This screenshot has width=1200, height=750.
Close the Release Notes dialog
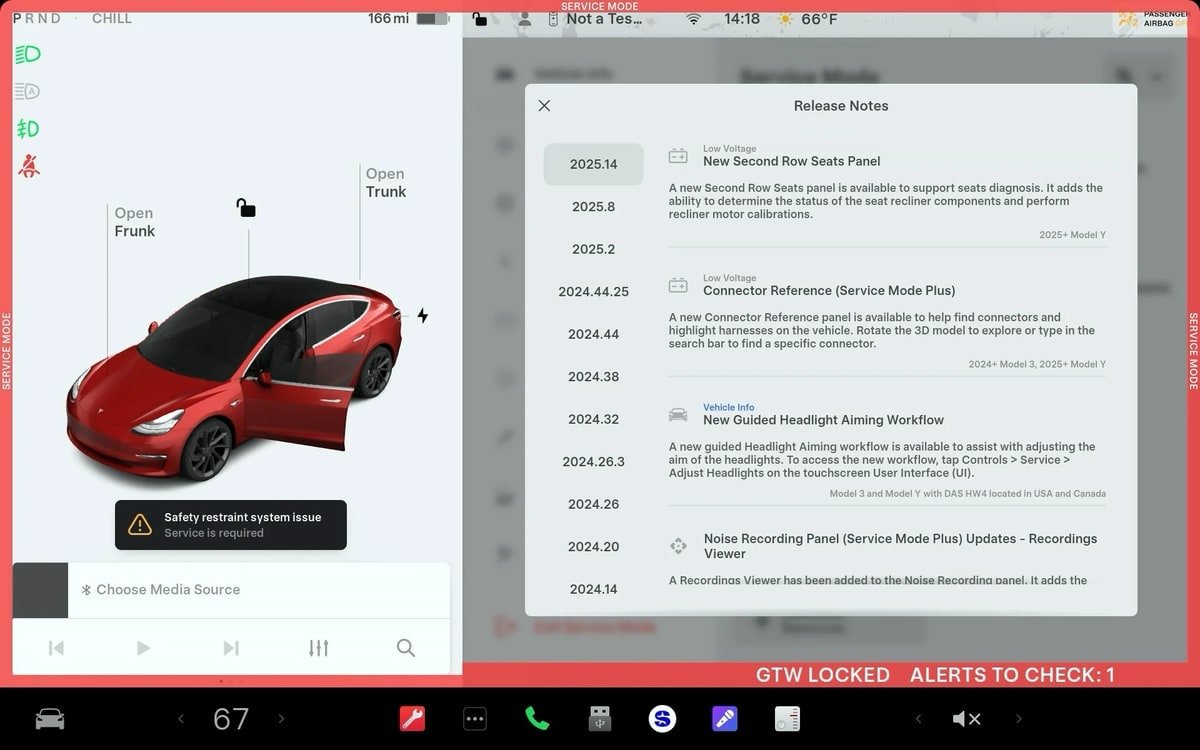[544, 105]
